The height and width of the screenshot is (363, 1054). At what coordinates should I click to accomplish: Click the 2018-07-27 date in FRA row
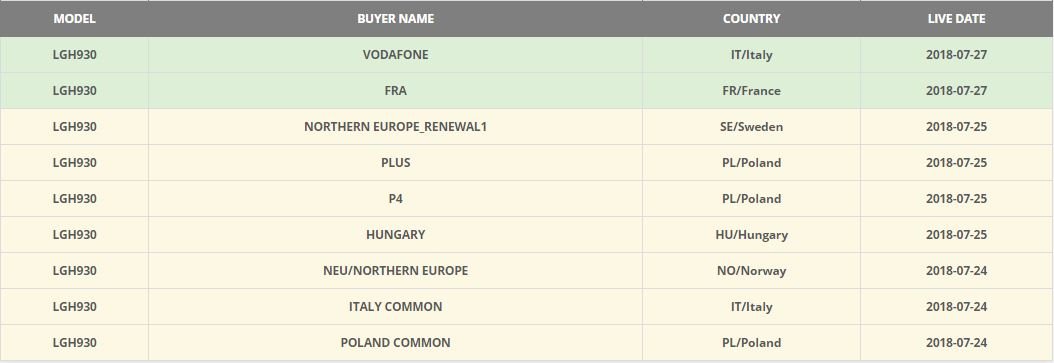pos(957,91)
